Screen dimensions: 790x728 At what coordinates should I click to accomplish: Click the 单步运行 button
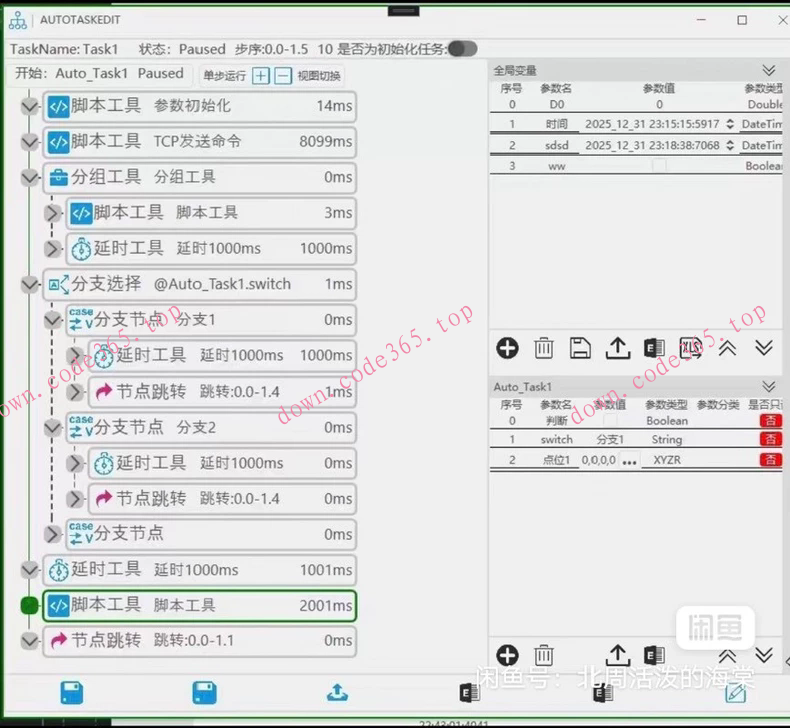tap(224, 76)
